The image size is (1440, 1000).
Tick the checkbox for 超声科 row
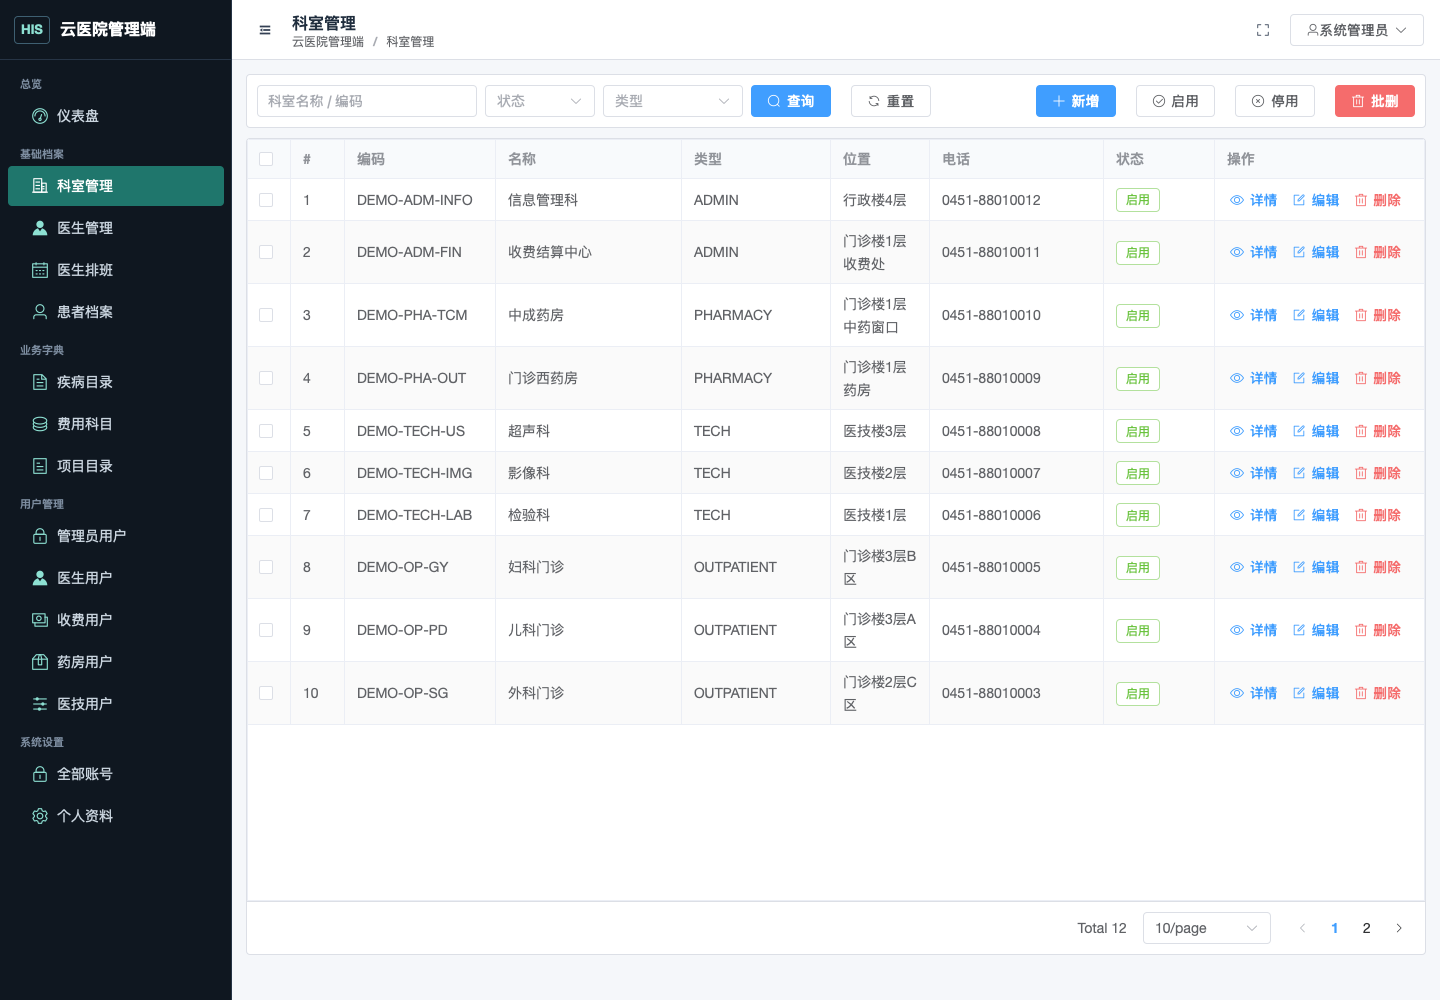[x=266, y=431]
